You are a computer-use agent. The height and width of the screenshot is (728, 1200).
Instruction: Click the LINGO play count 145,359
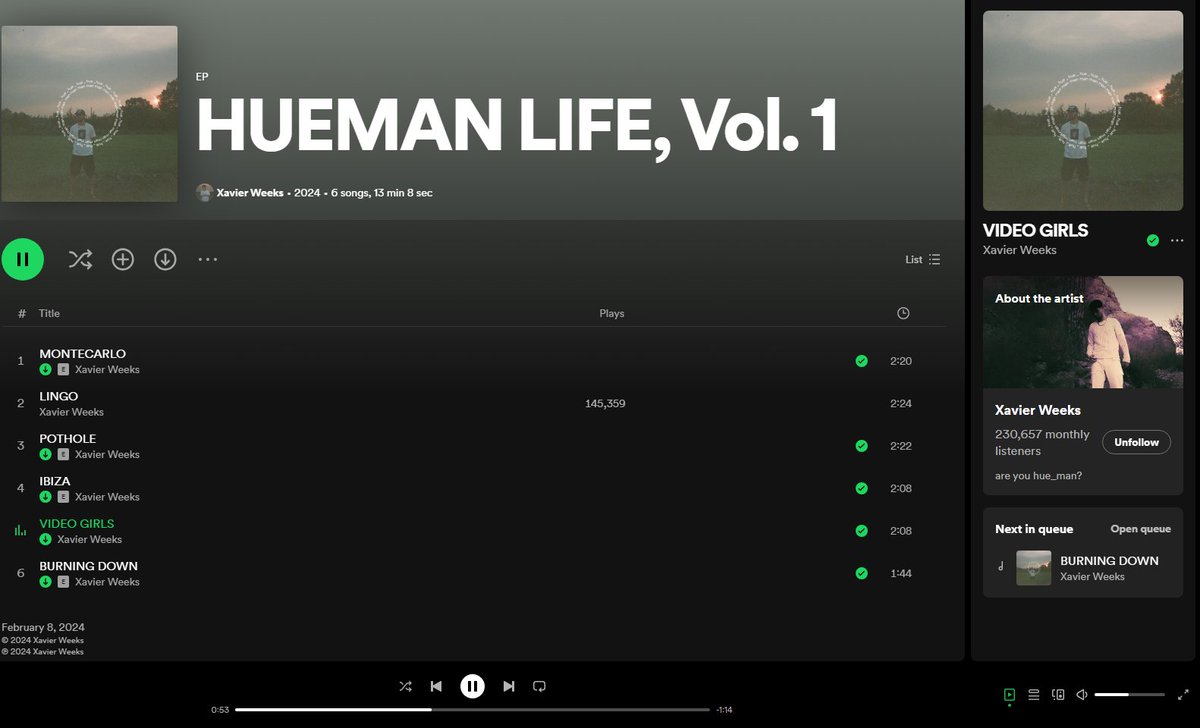click(x=605, y=404)
